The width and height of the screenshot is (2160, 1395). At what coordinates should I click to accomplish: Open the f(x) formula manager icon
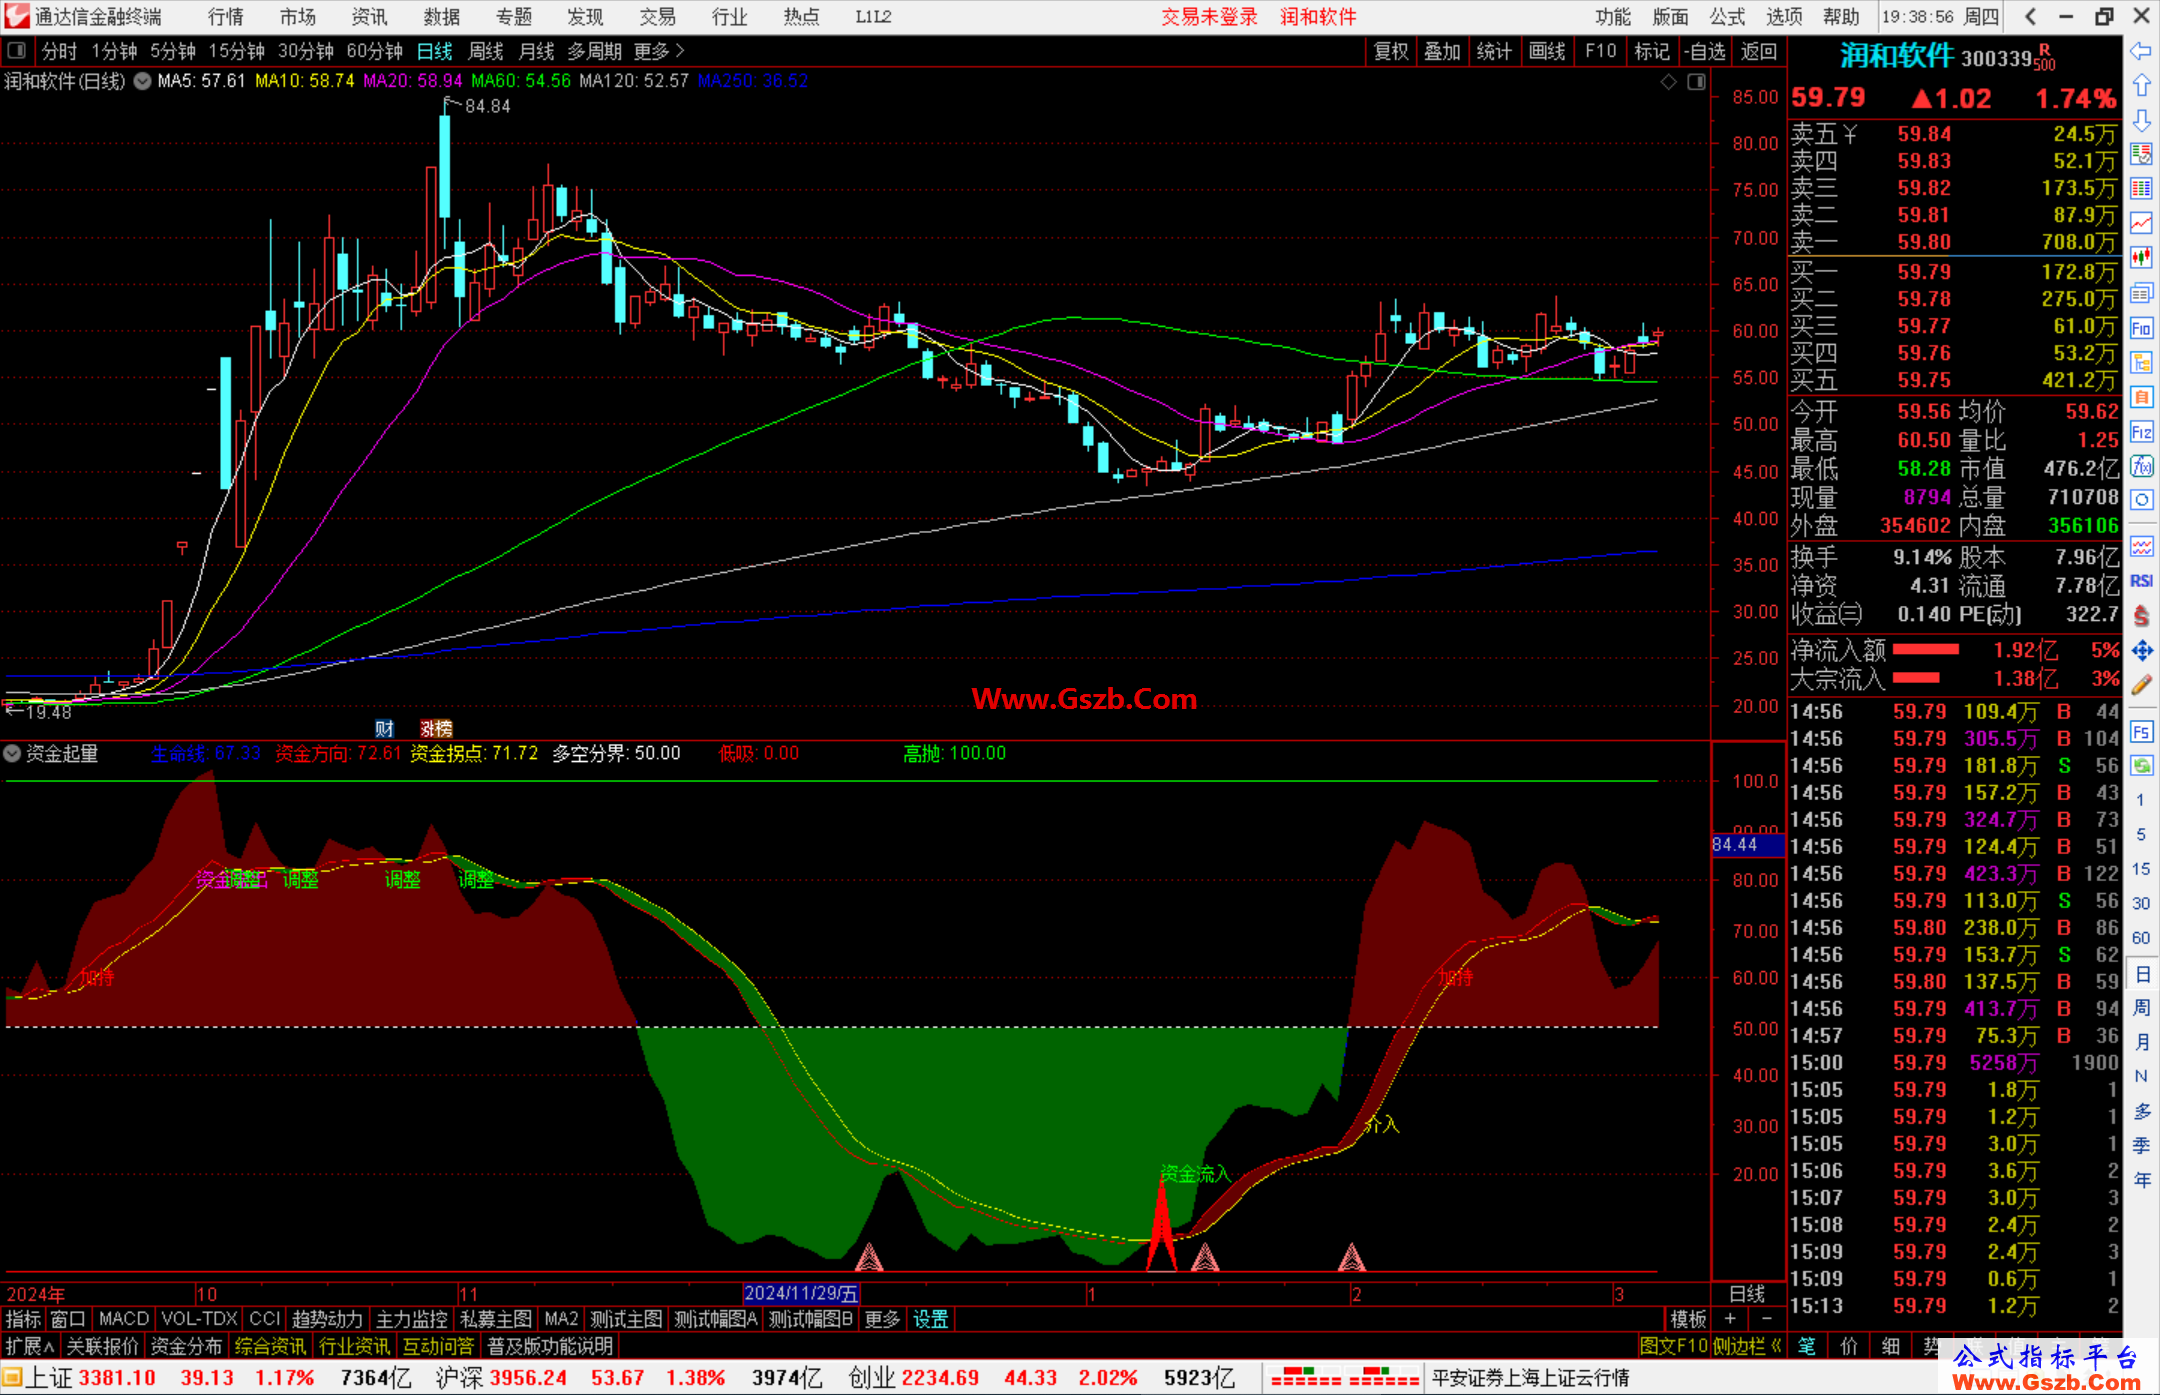coord(2141,466)
